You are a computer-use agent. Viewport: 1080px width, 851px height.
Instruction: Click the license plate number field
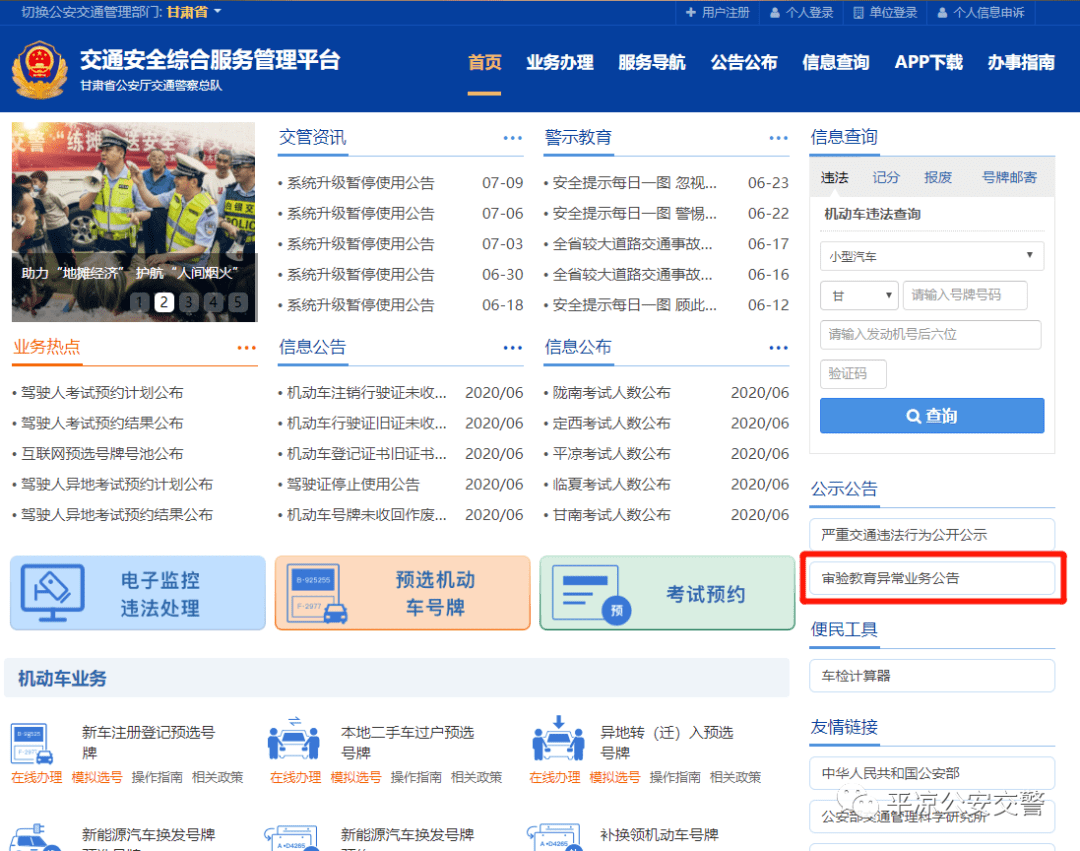pos(965,295)
